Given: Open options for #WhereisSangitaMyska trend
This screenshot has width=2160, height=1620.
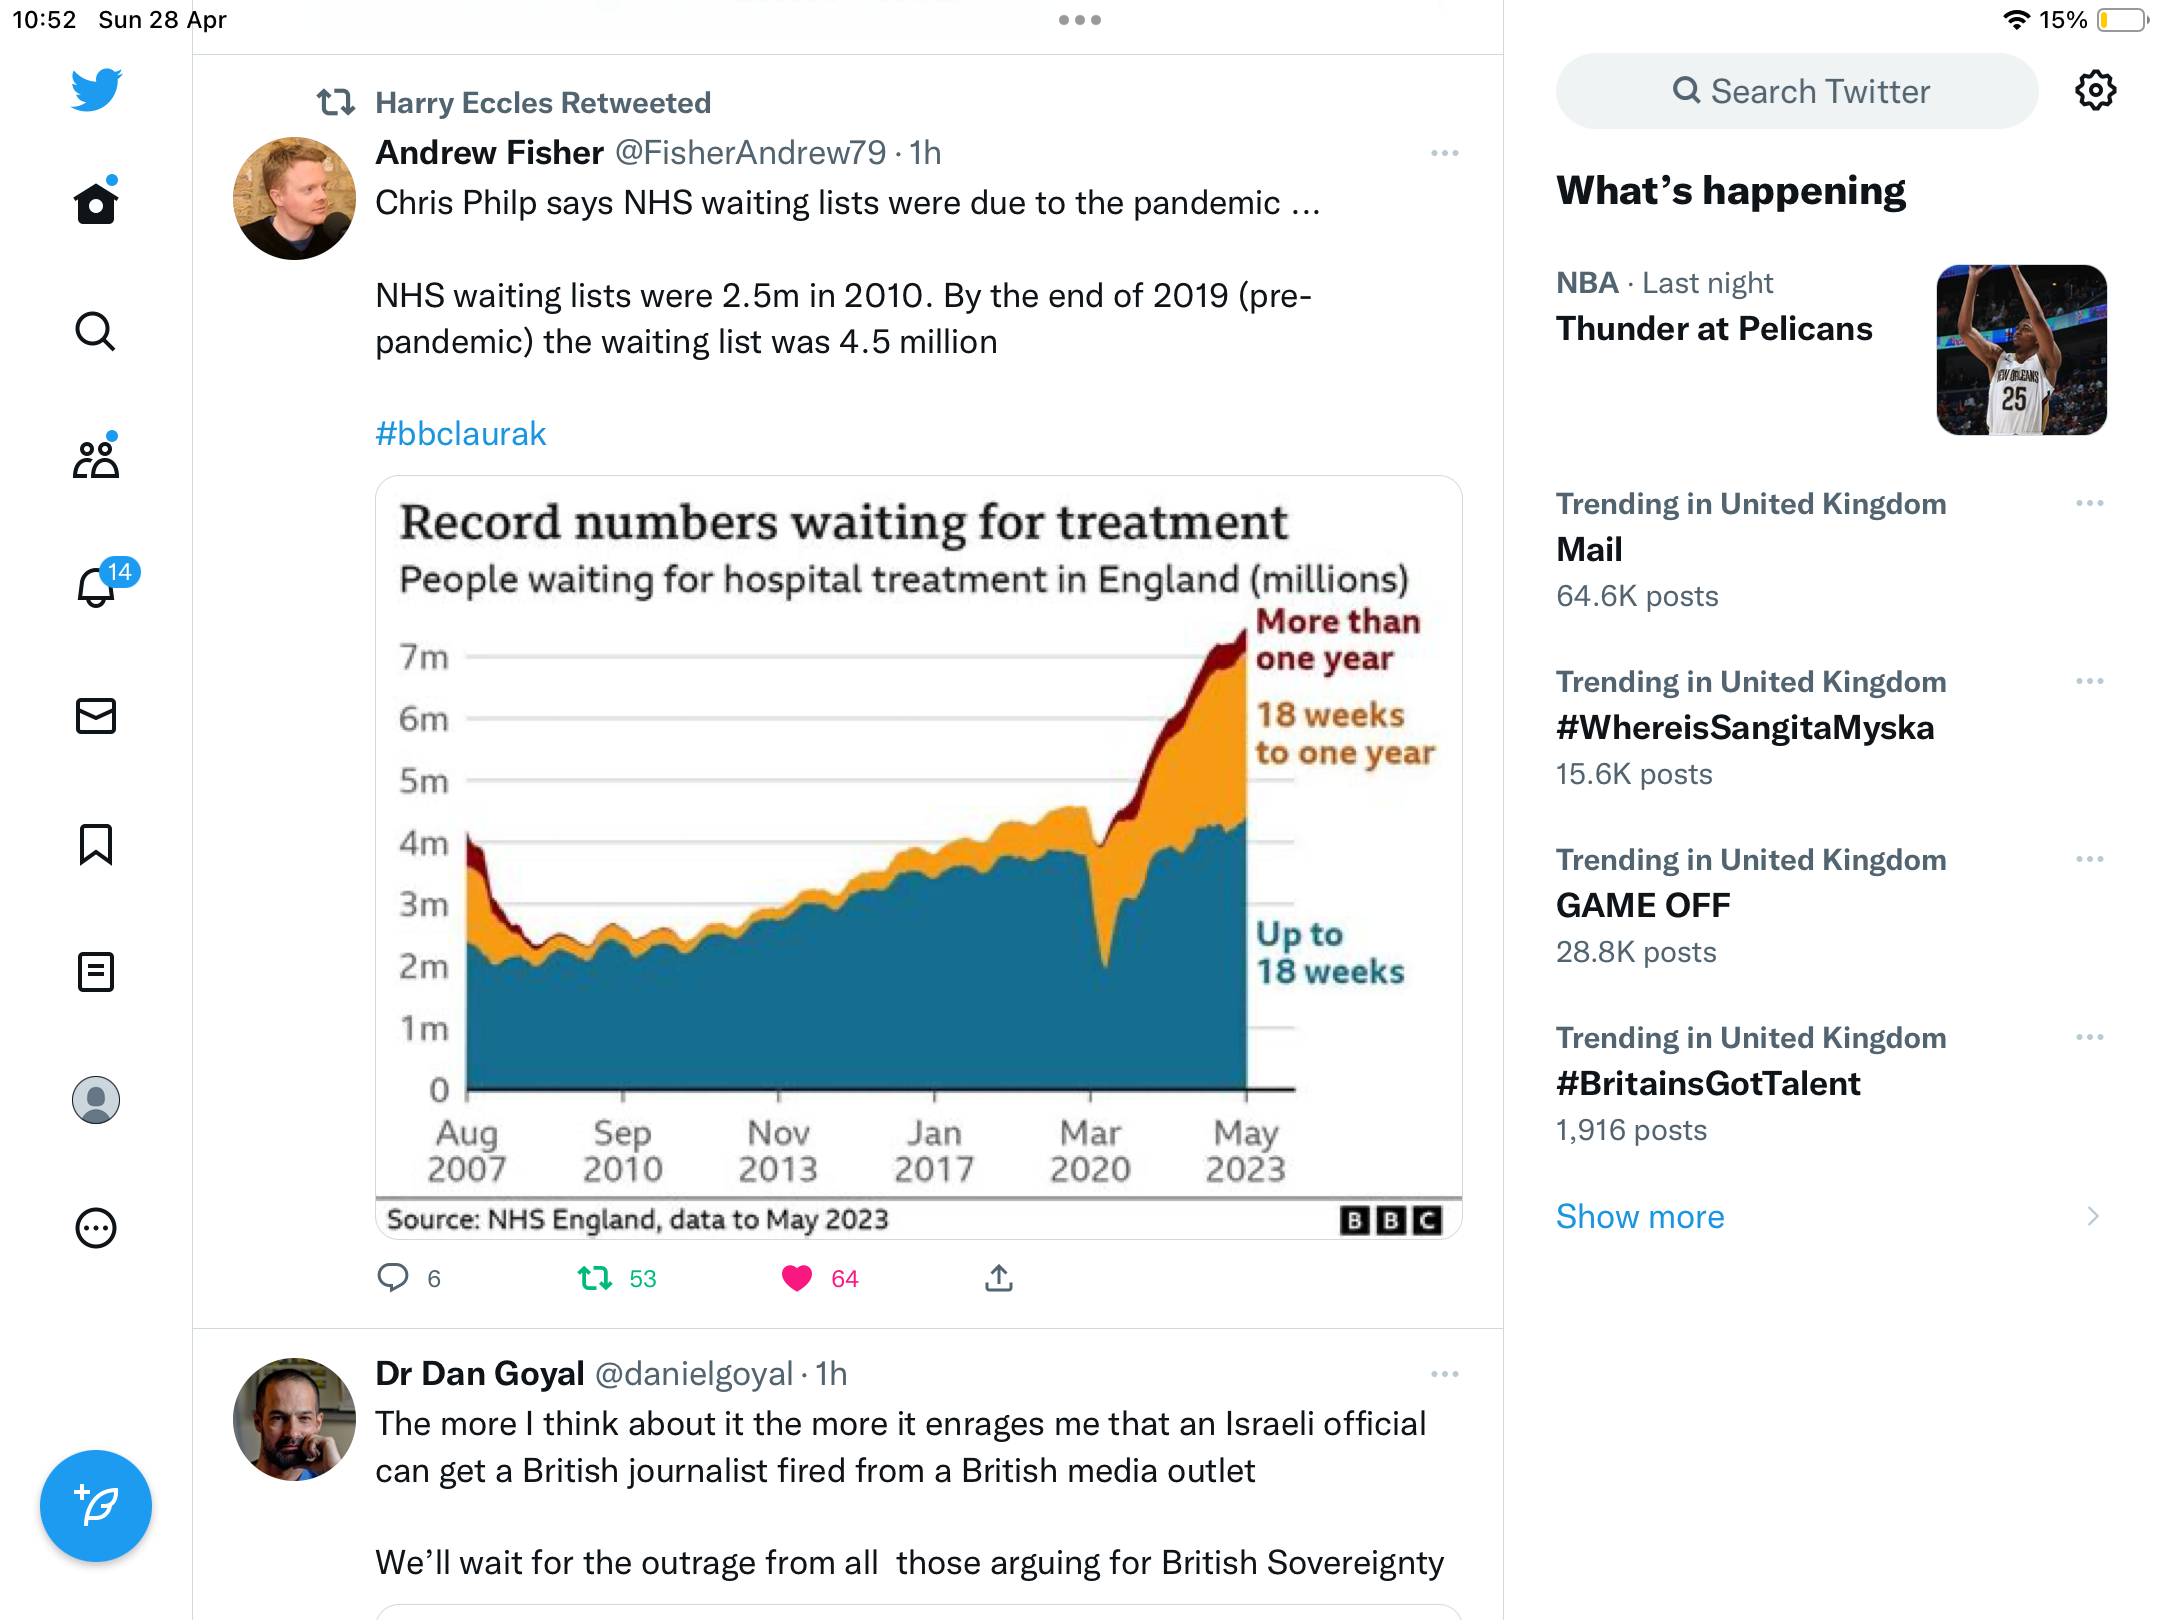Looking at the screenshot, I should [2090, 681].
